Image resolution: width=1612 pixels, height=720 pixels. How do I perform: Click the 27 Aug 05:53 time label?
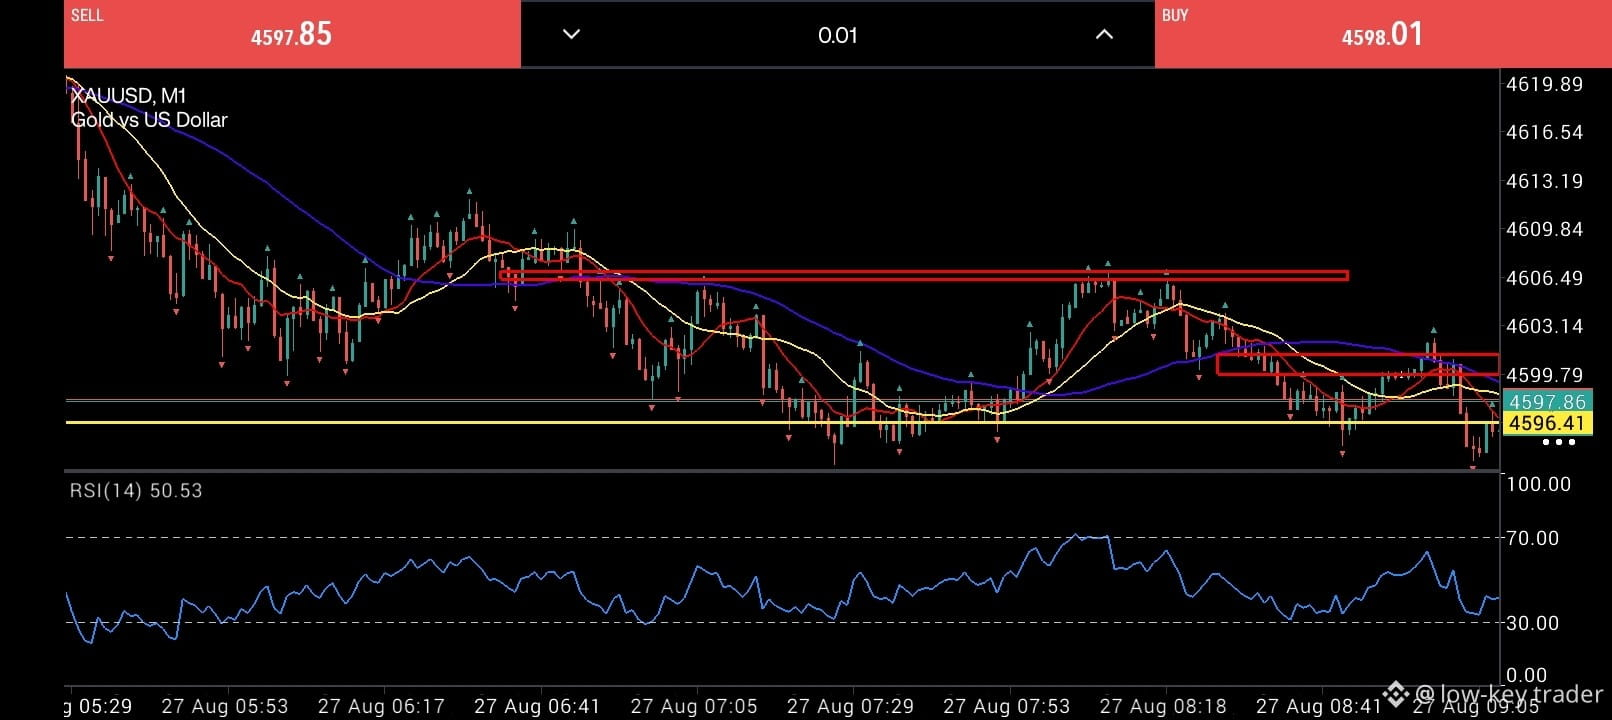pyautogui.click(x=225, y=706)
